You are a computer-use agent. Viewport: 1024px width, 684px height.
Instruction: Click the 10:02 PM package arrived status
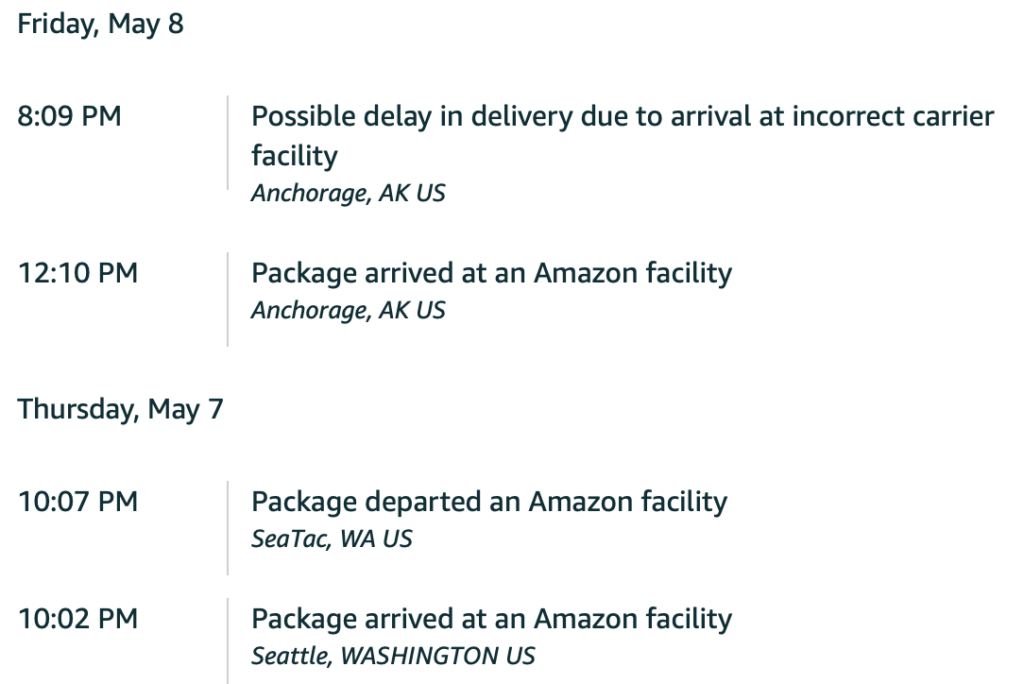click(x=491, y=619)
